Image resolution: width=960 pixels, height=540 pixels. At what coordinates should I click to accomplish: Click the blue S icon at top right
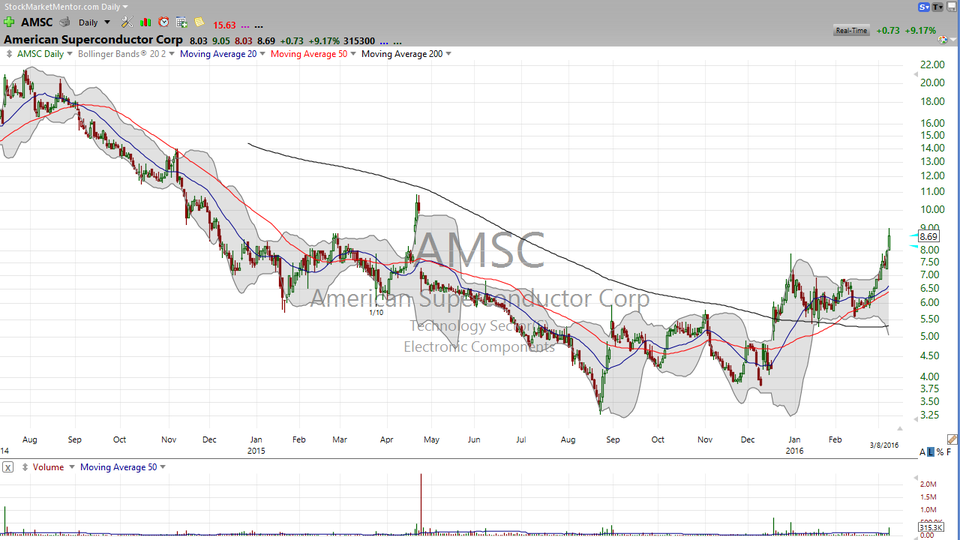tap(924, 7)
